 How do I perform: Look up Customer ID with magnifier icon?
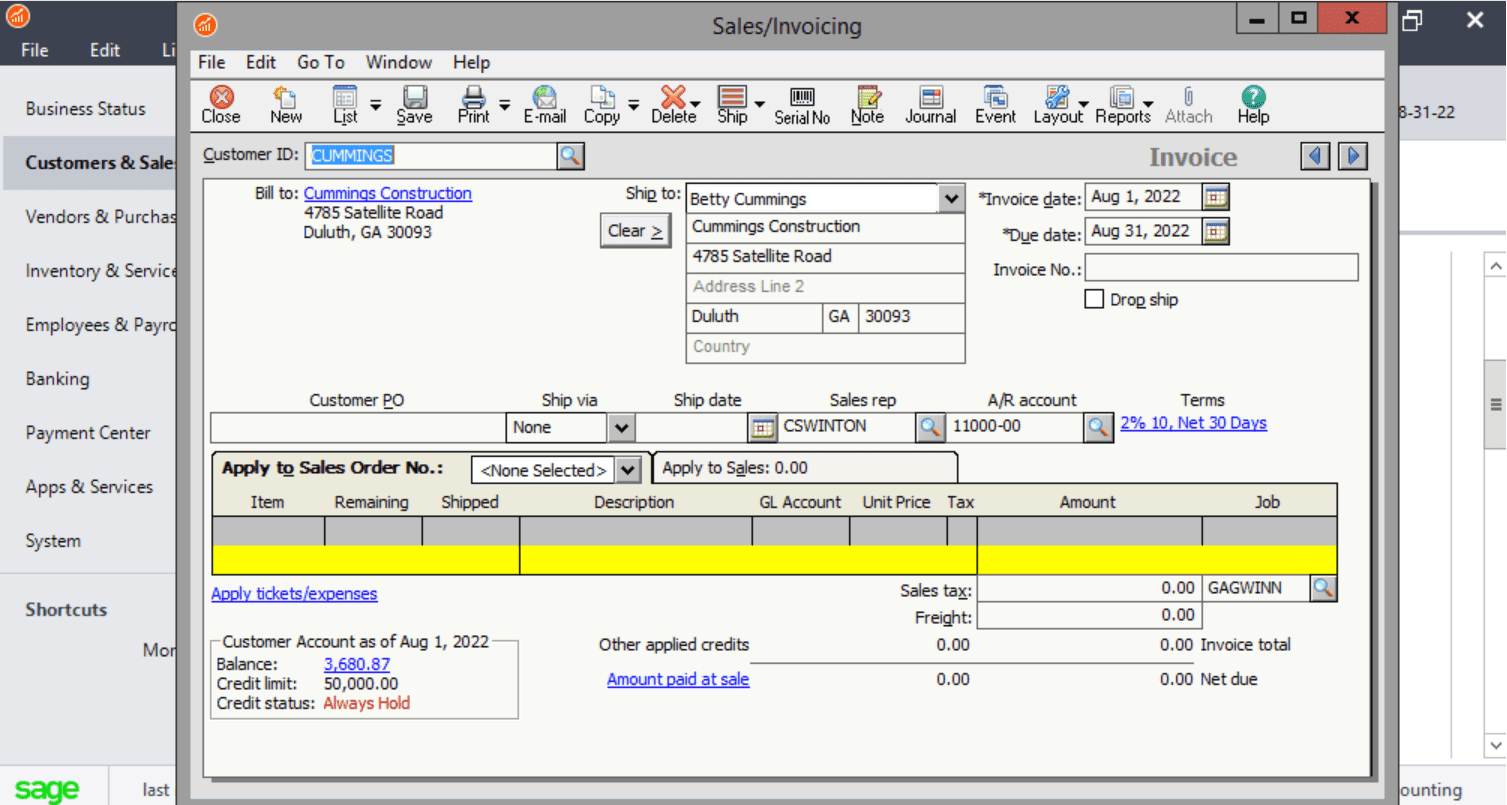tap(570, 156)
